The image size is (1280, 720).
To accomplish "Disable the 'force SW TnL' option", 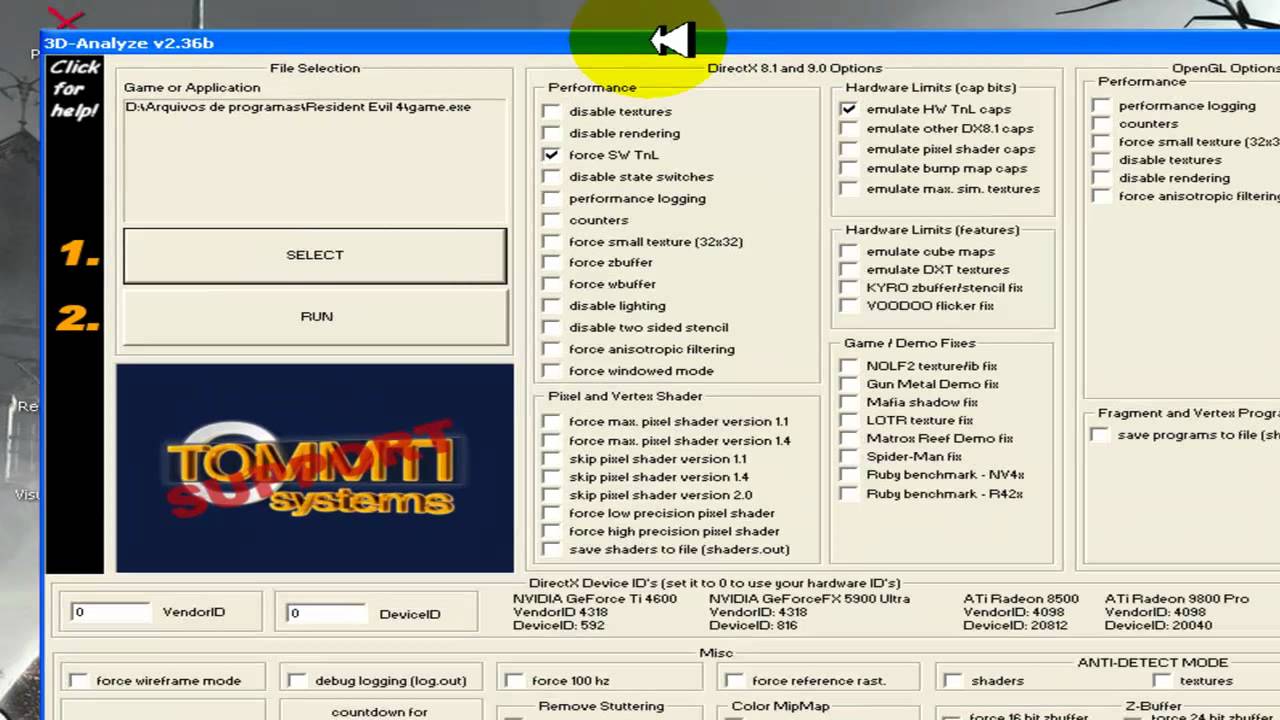I will (551, 155).
